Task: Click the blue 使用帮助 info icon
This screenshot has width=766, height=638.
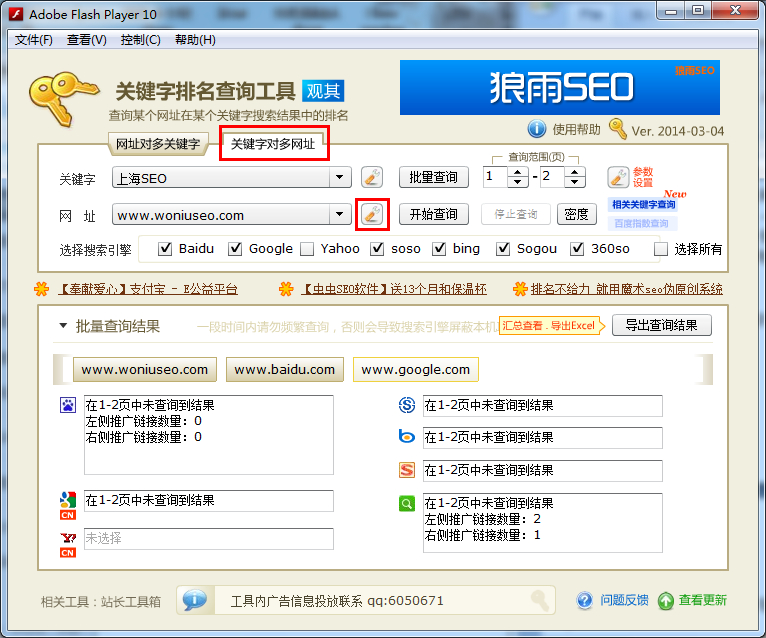Action: point(537,129)
